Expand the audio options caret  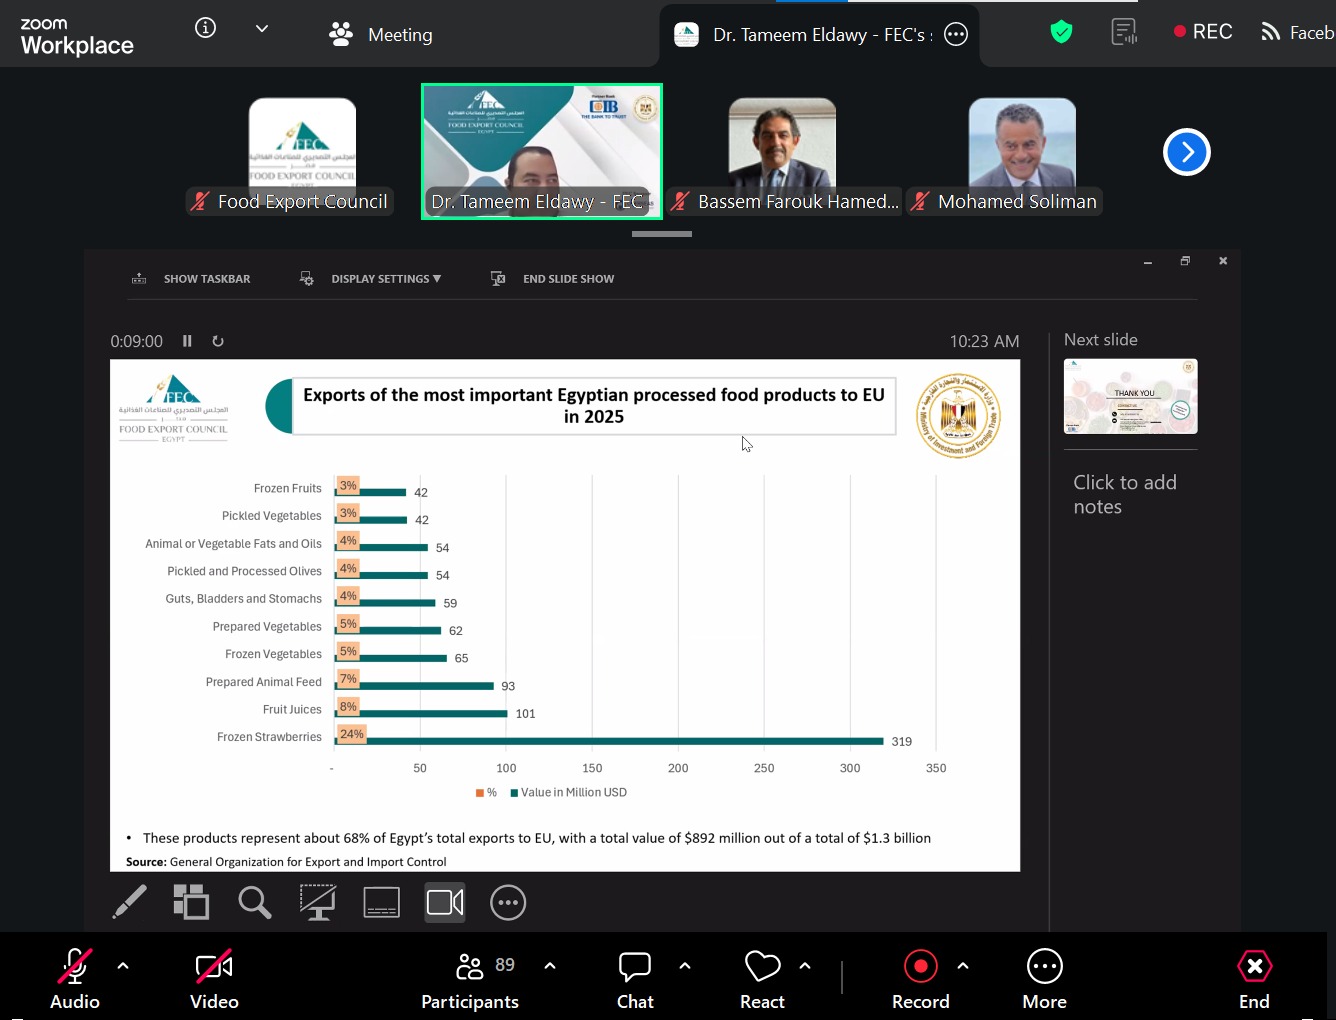pos(123,966)
